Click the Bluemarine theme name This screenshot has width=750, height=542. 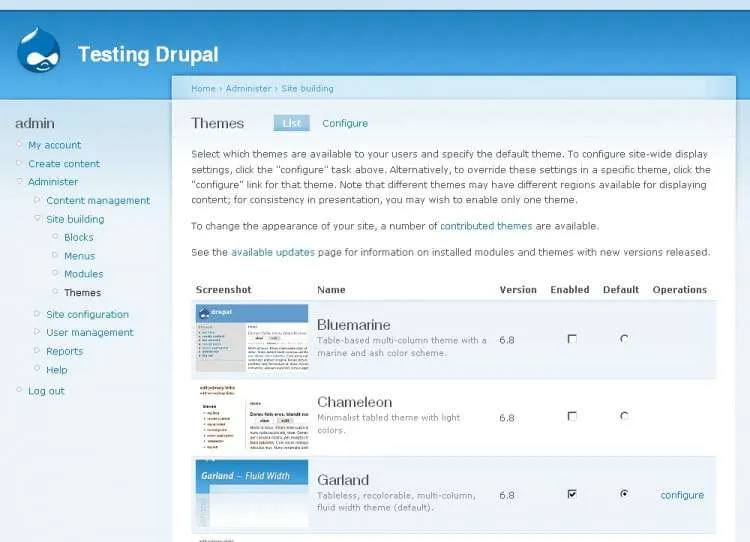click(353, 325)
